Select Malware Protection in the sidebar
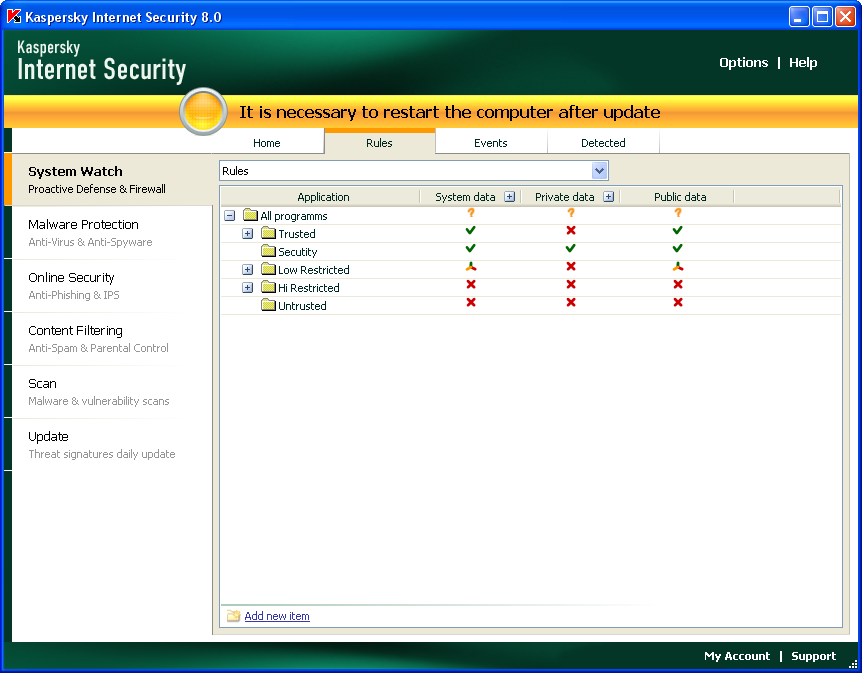Screen dimensions: 862x673 pyautogui.click(x=83, y=225)
